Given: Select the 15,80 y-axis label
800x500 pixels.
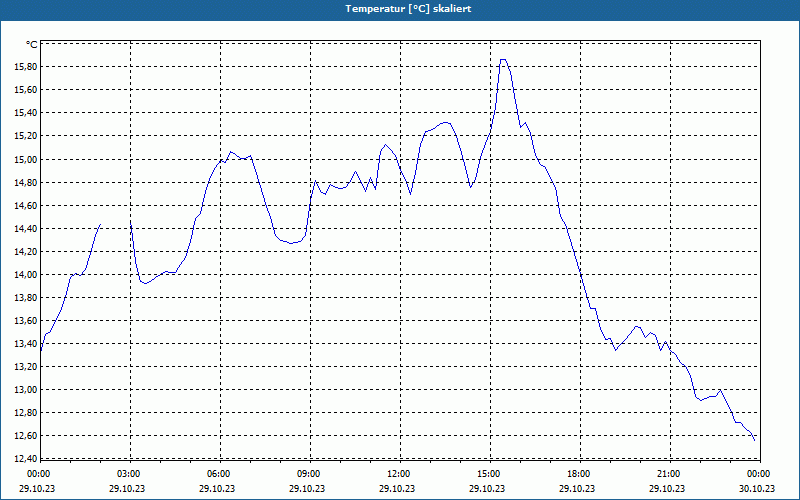Looking at the screenshot, I should (x=25, y=67).
